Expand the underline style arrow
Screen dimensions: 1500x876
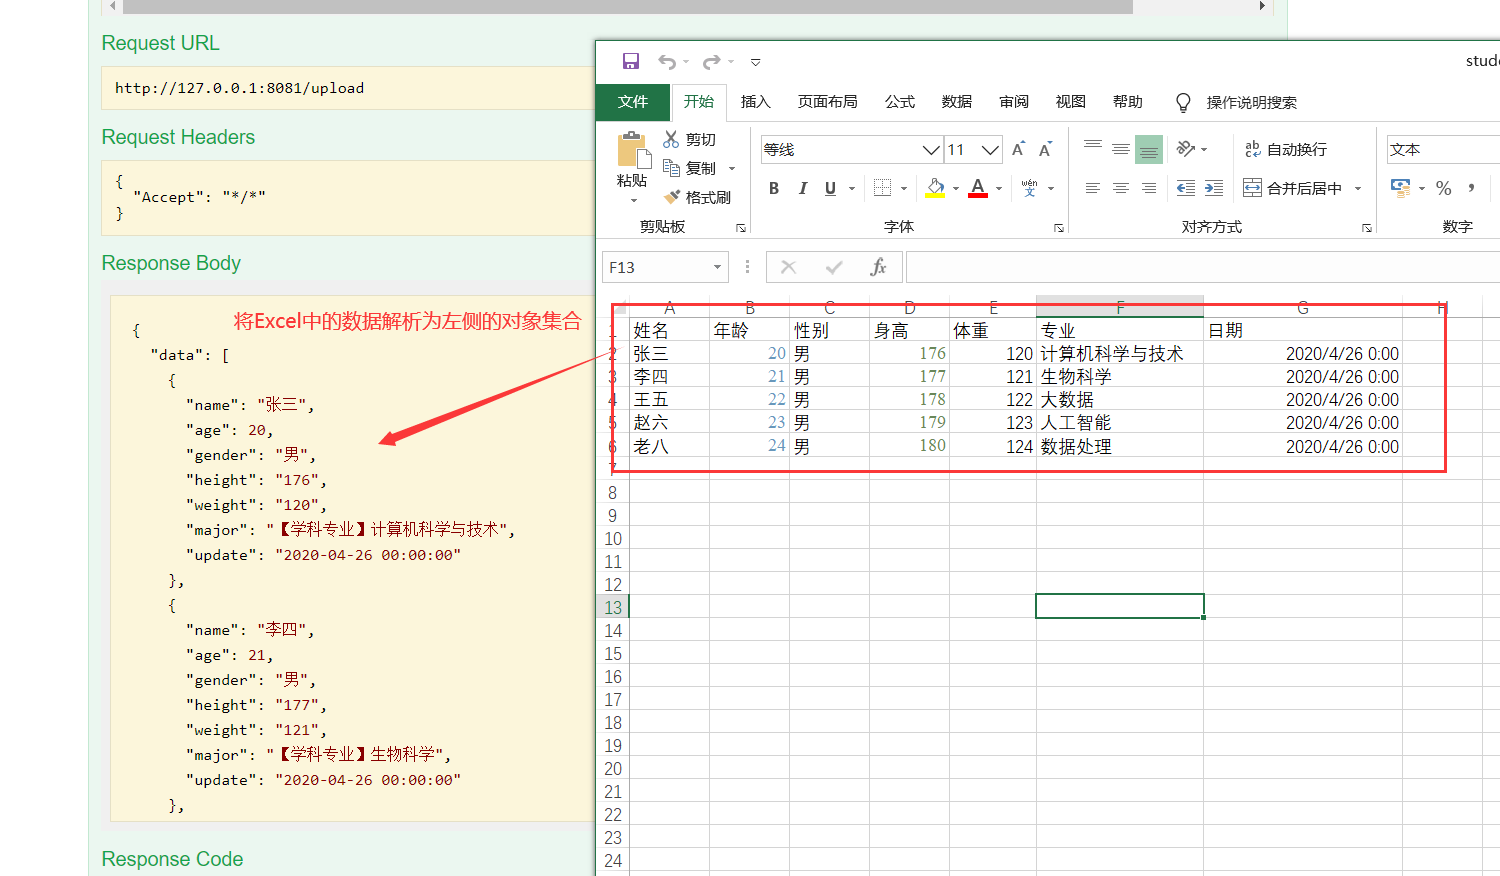click(x=852, y=188)
